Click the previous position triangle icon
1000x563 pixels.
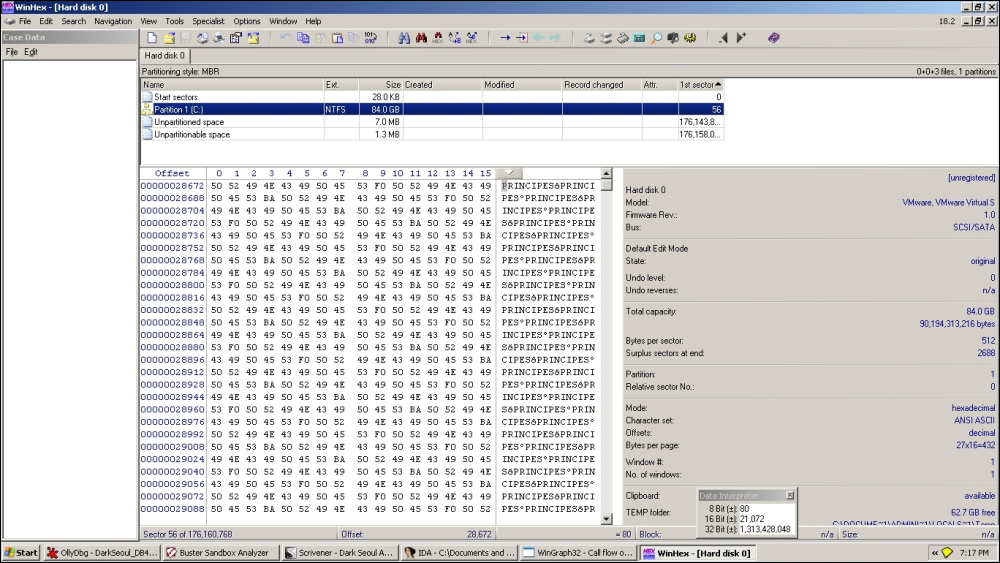[x=723, y=38]
